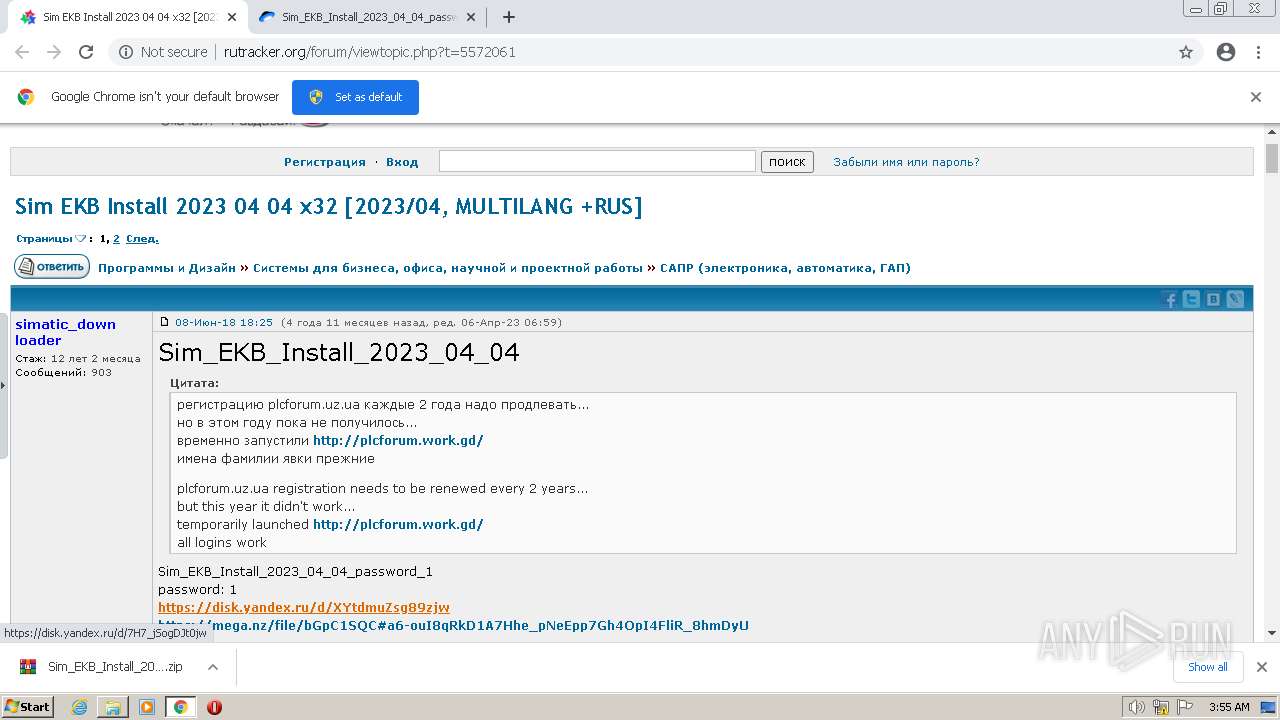
Task: Open the plcforum.work.gd link in English text
Action: [x=398, y=524]
